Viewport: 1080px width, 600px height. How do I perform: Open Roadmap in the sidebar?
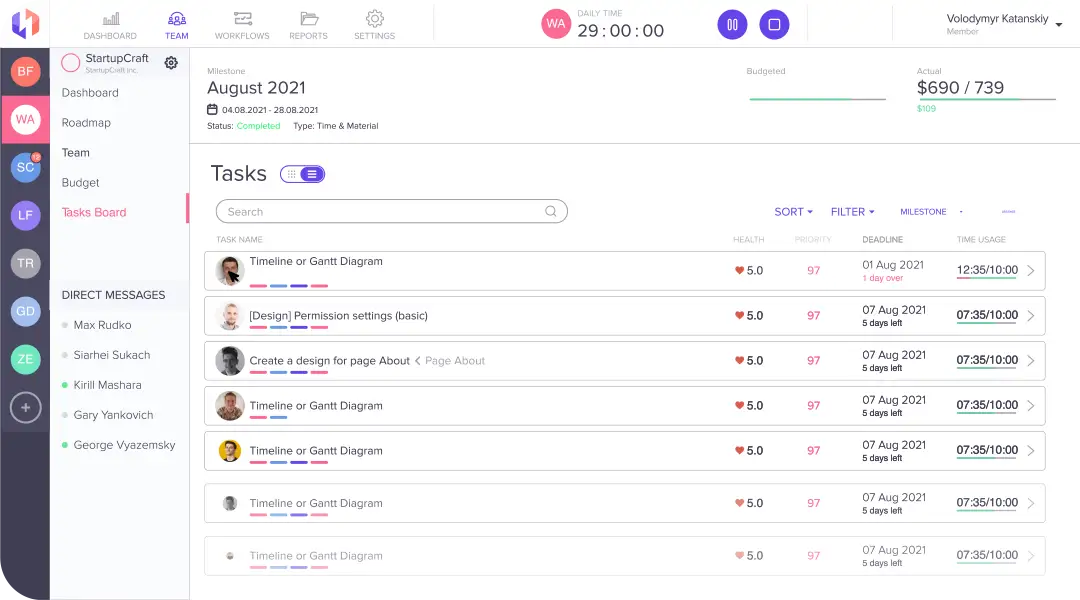[86, 123]
